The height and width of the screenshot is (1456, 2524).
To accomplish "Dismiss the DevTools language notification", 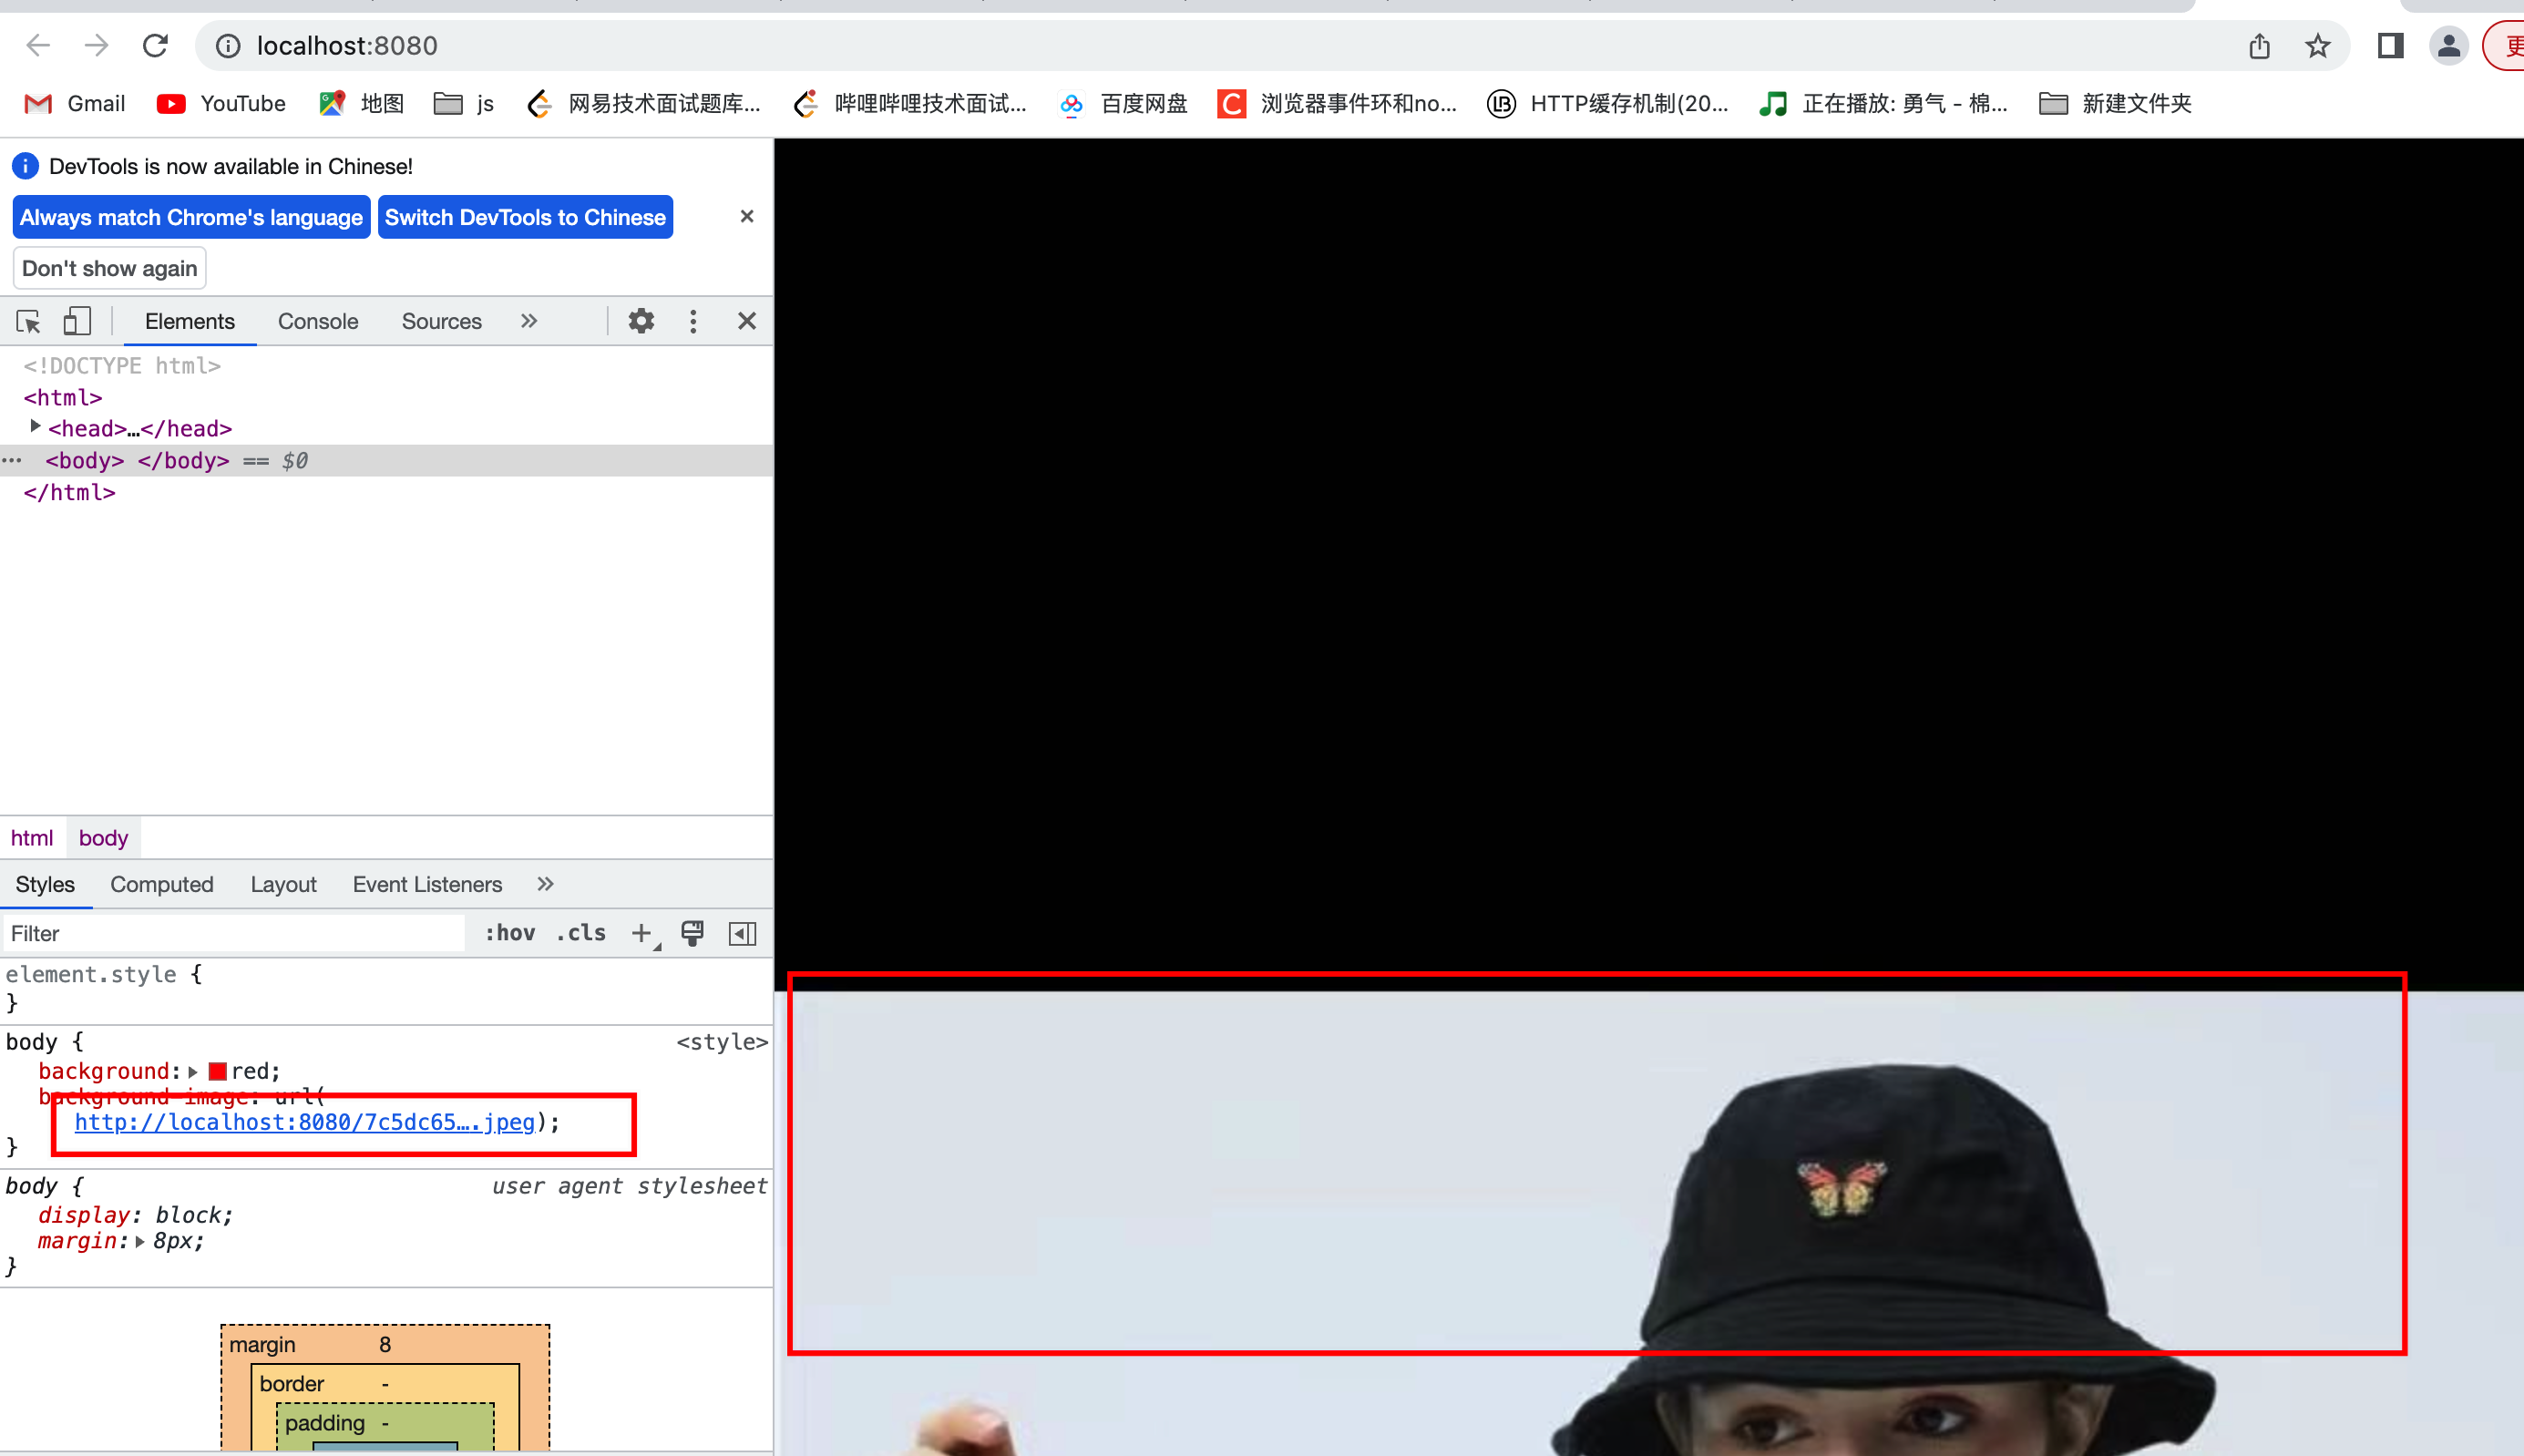I will point(746,216).
